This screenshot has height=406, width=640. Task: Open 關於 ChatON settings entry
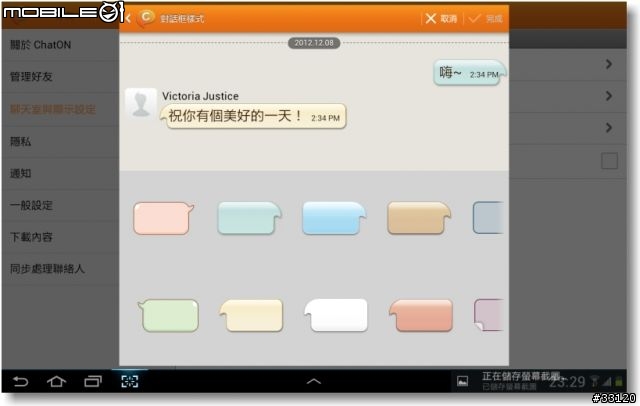[x=60, y=45]
